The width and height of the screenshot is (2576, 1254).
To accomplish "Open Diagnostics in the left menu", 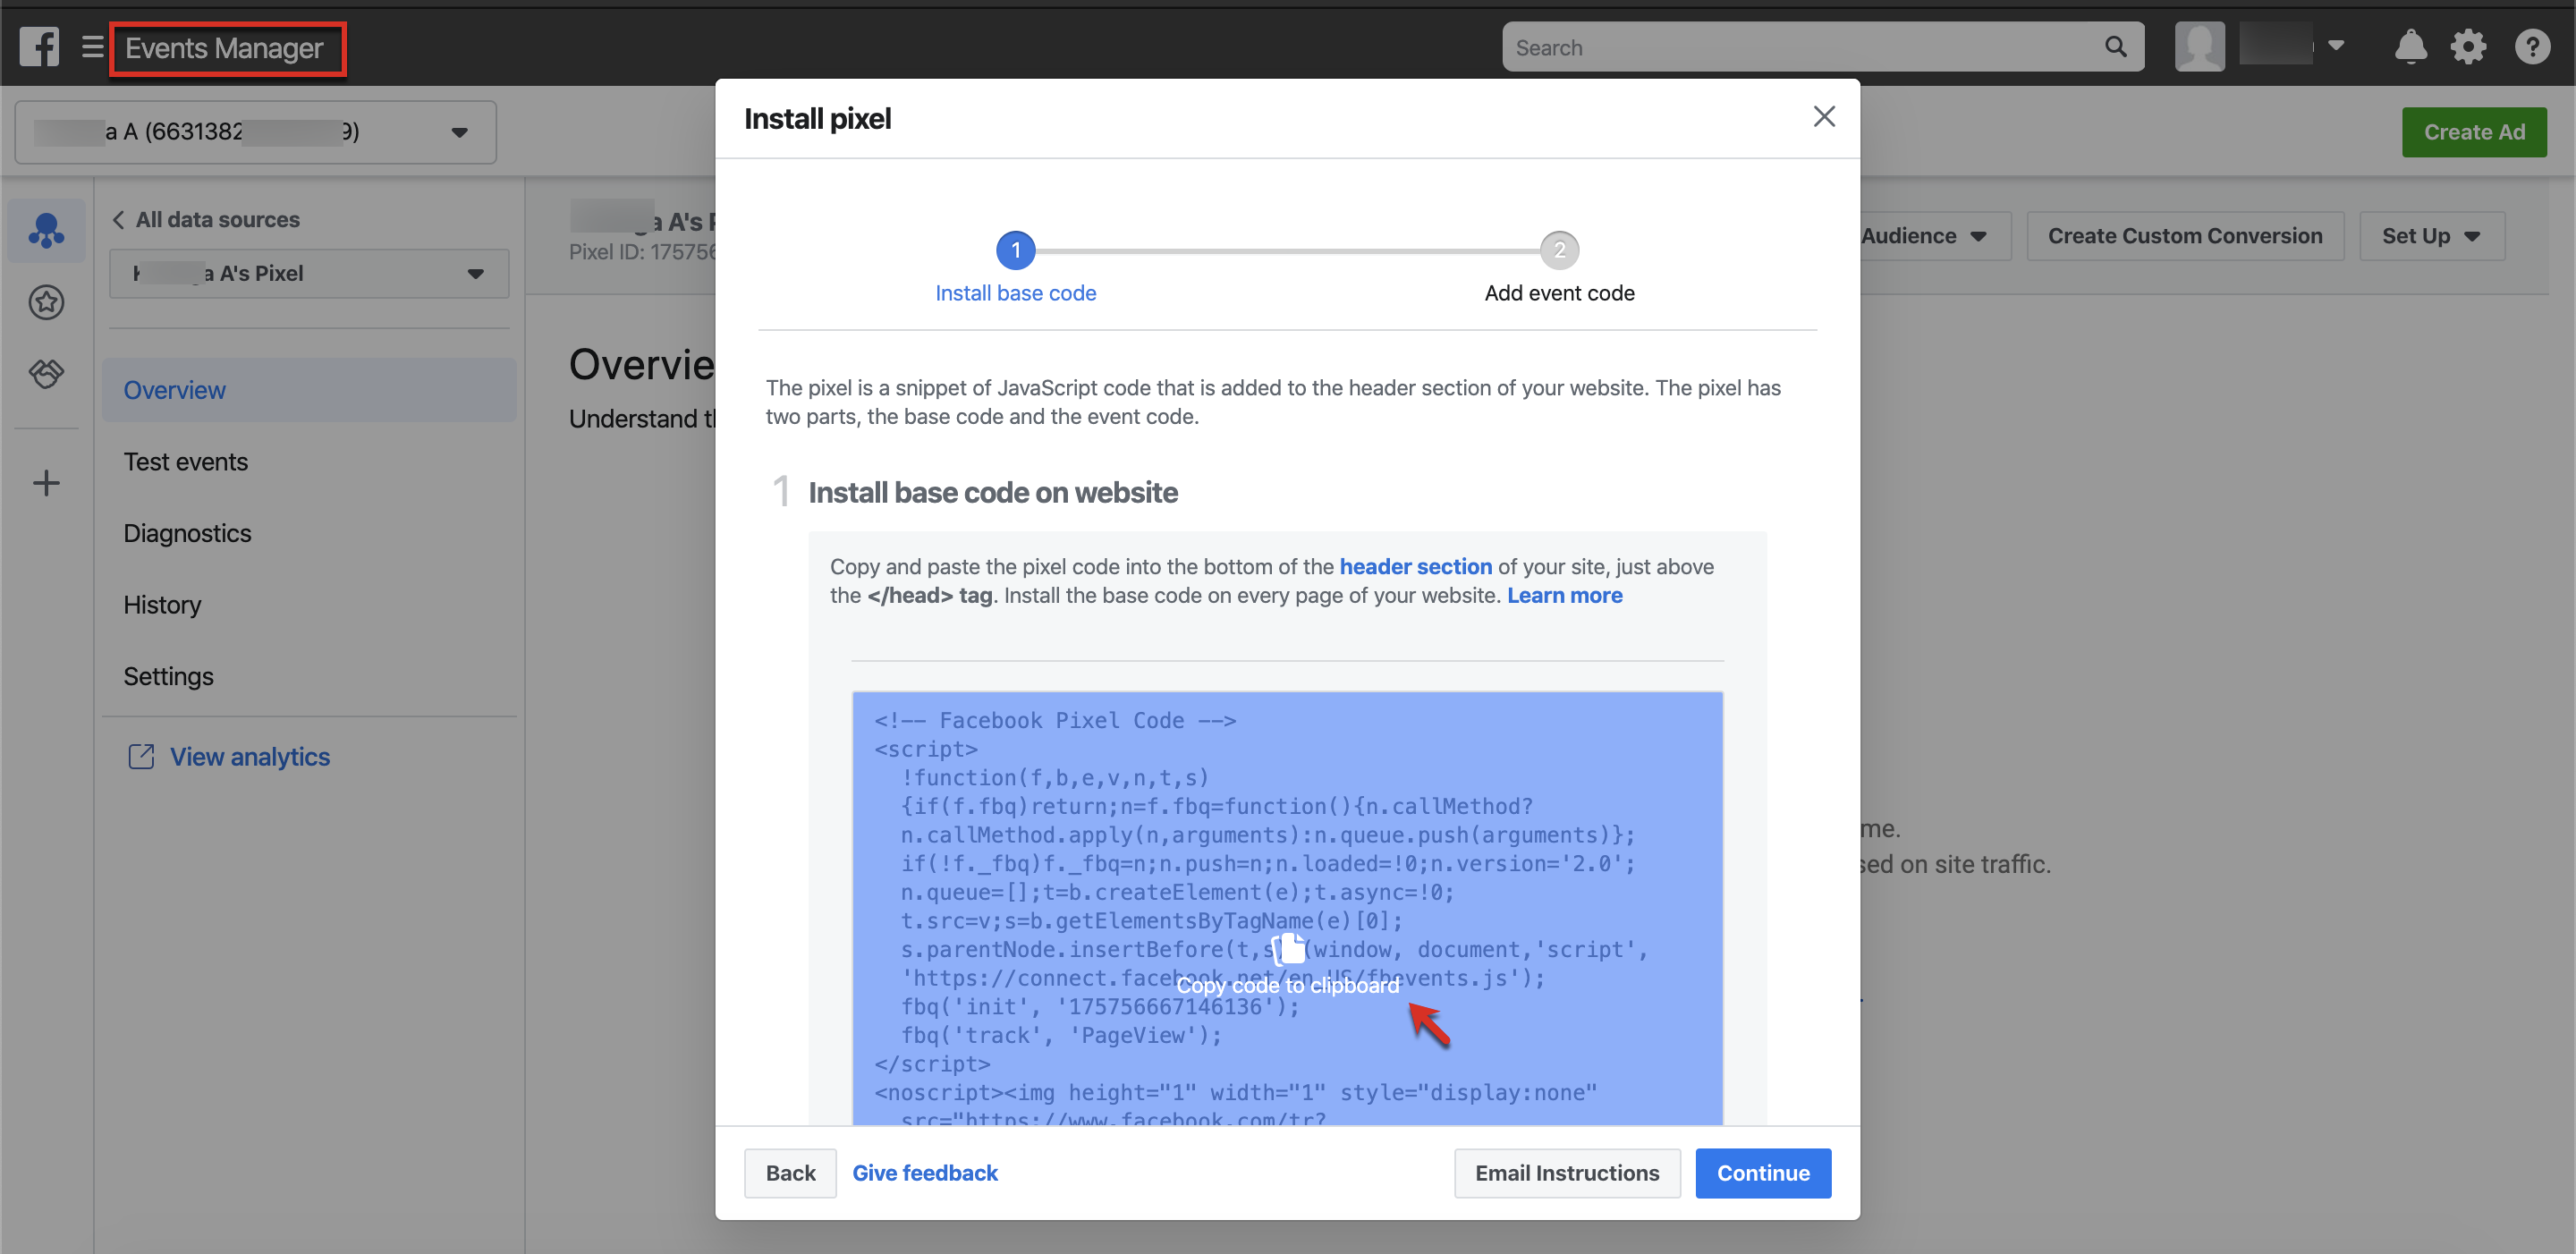I will [187, 533].
